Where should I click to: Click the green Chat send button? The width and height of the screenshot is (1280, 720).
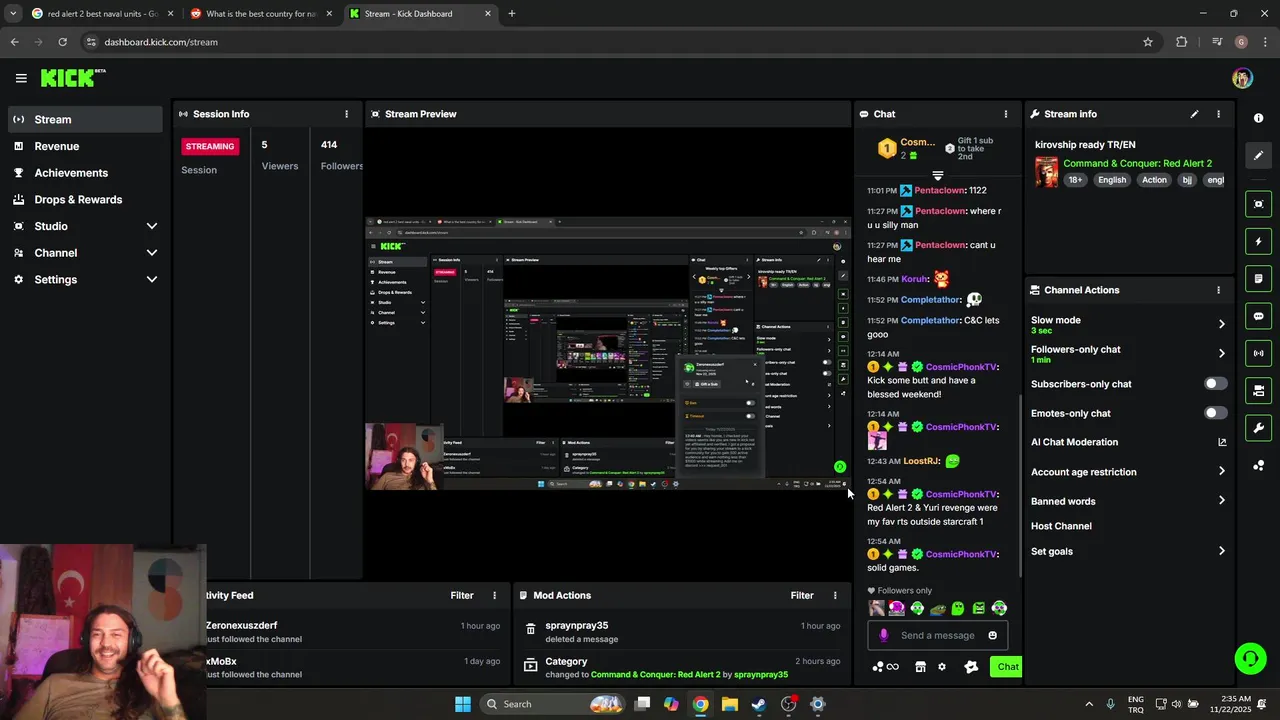pos(1006,667)
